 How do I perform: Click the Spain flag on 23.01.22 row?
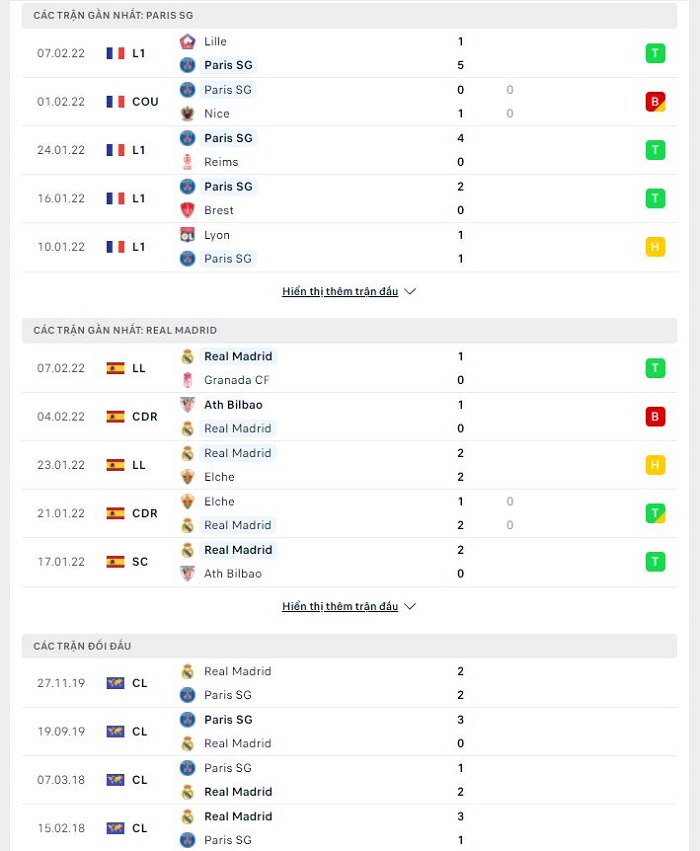pyautogui.click(x=115, y=465)
